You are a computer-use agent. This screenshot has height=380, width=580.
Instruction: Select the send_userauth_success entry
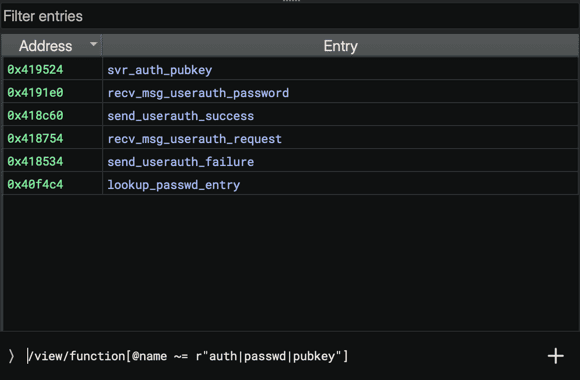(181, 116)
